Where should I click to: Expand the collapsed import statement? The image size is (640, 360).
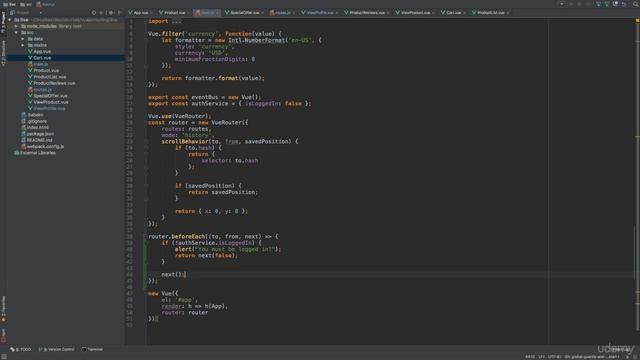[x=176, y=21]
